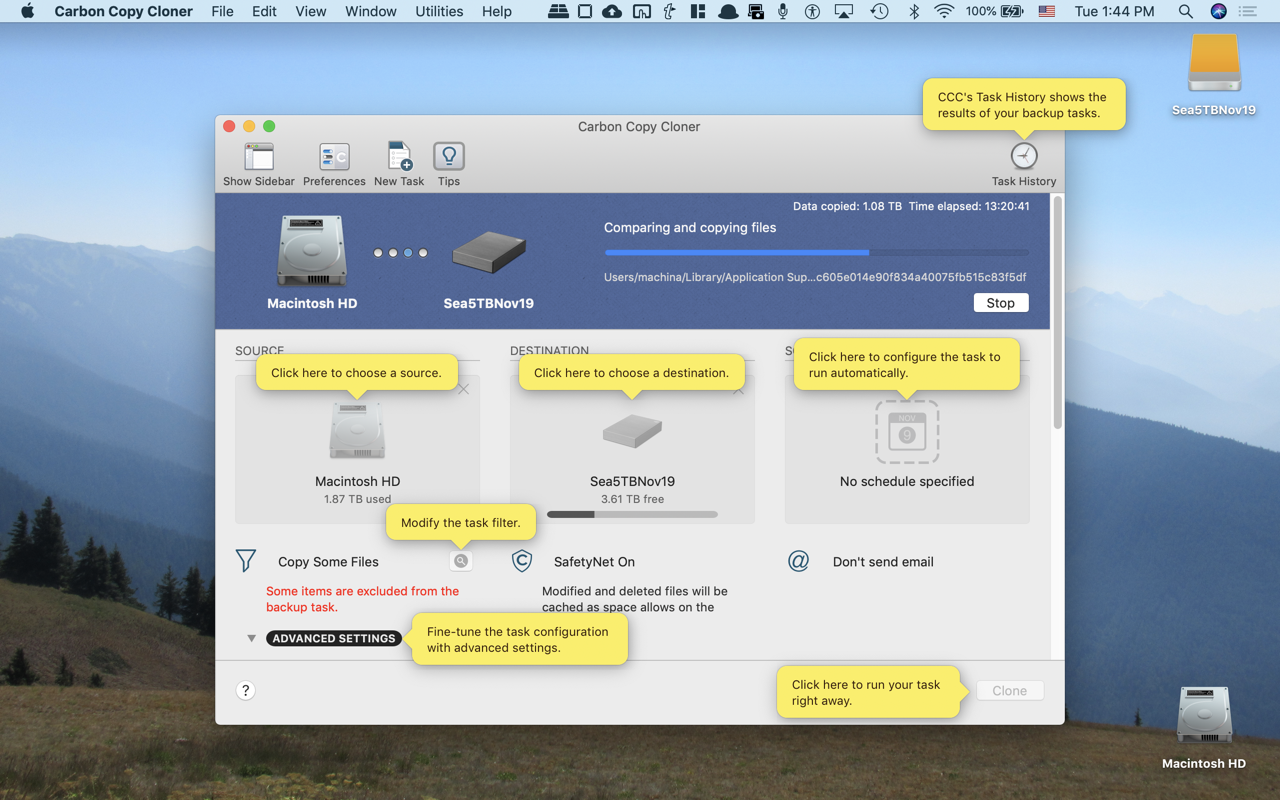
Task: Click the AirPlay display menu icon
Action: pyautogui.click(x=845, y=11)
